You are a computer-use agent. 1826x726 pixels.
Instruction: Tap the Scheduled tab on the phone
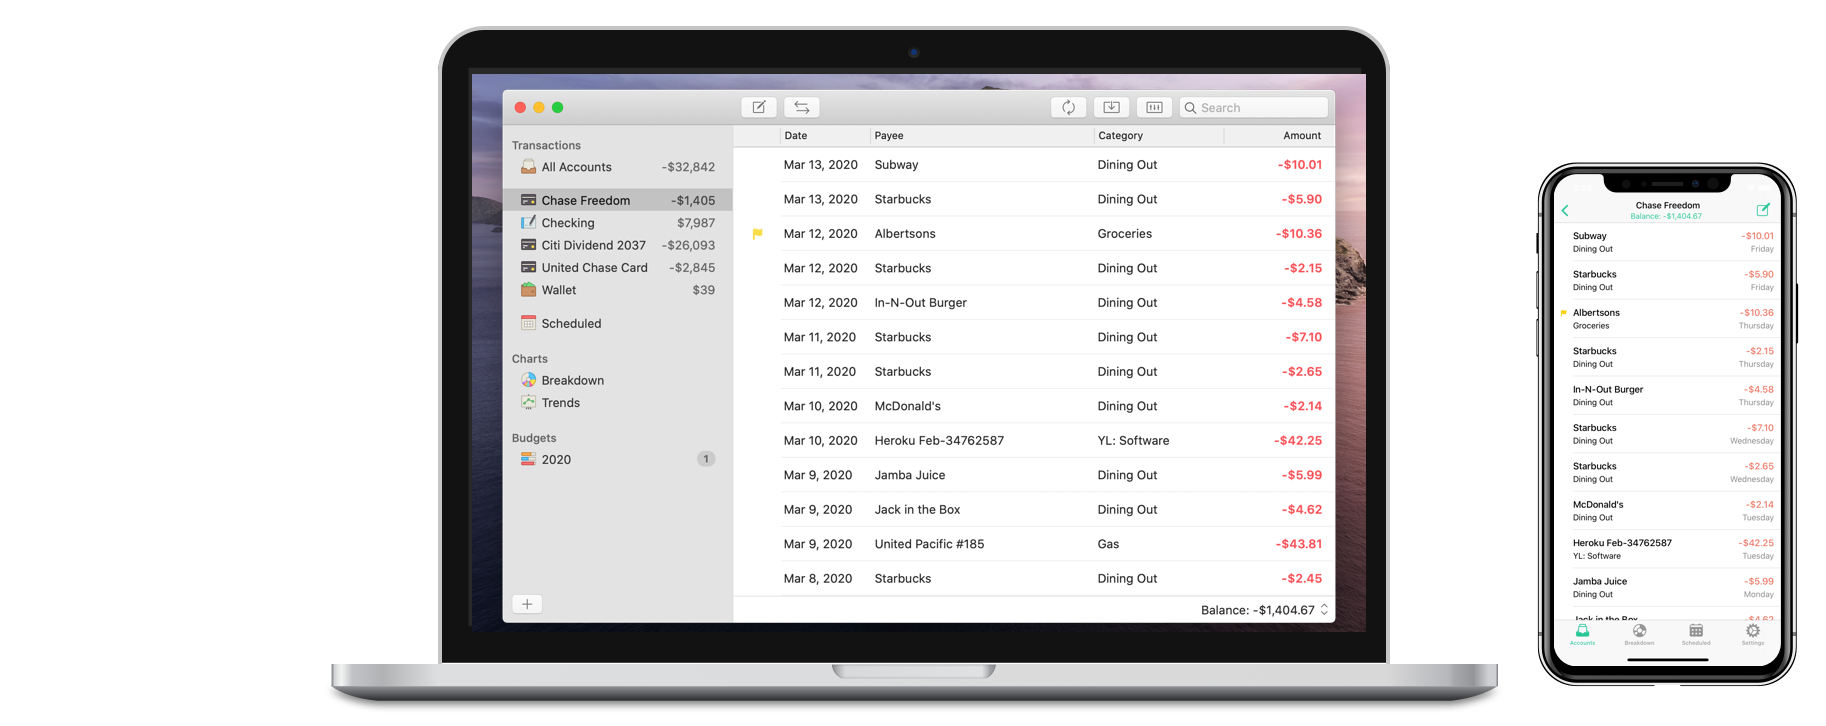pos(1696,635)
